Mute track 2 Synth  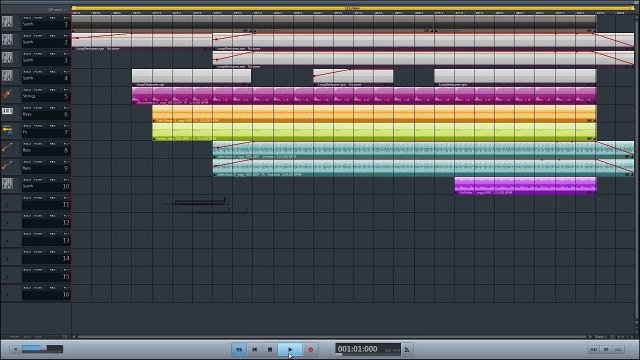pyautogui.click(x=38, y=36)
